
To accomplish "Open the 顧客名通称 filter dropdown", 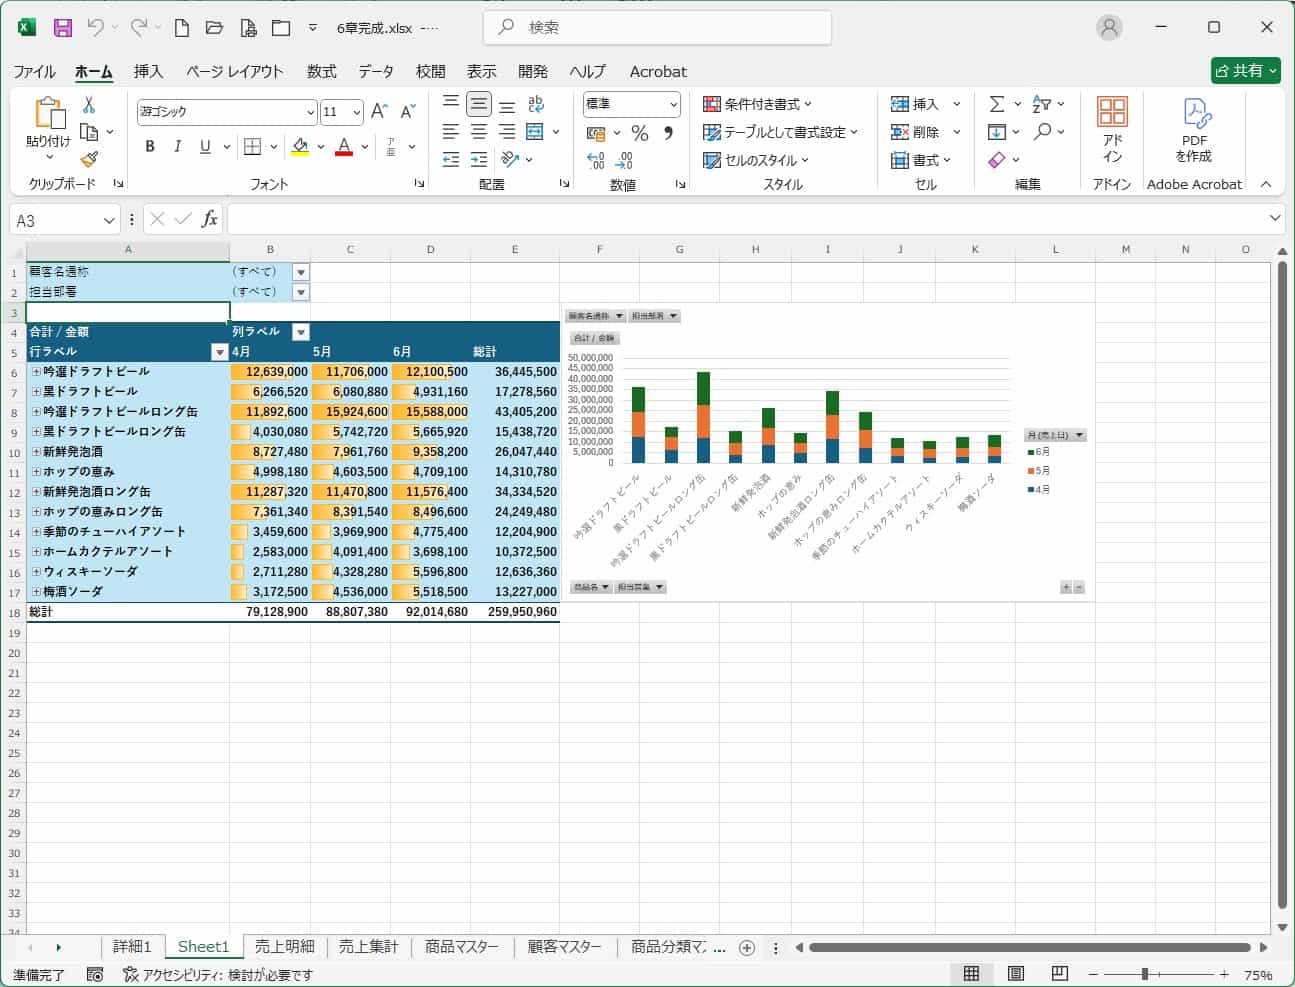I will click(300, 272).
